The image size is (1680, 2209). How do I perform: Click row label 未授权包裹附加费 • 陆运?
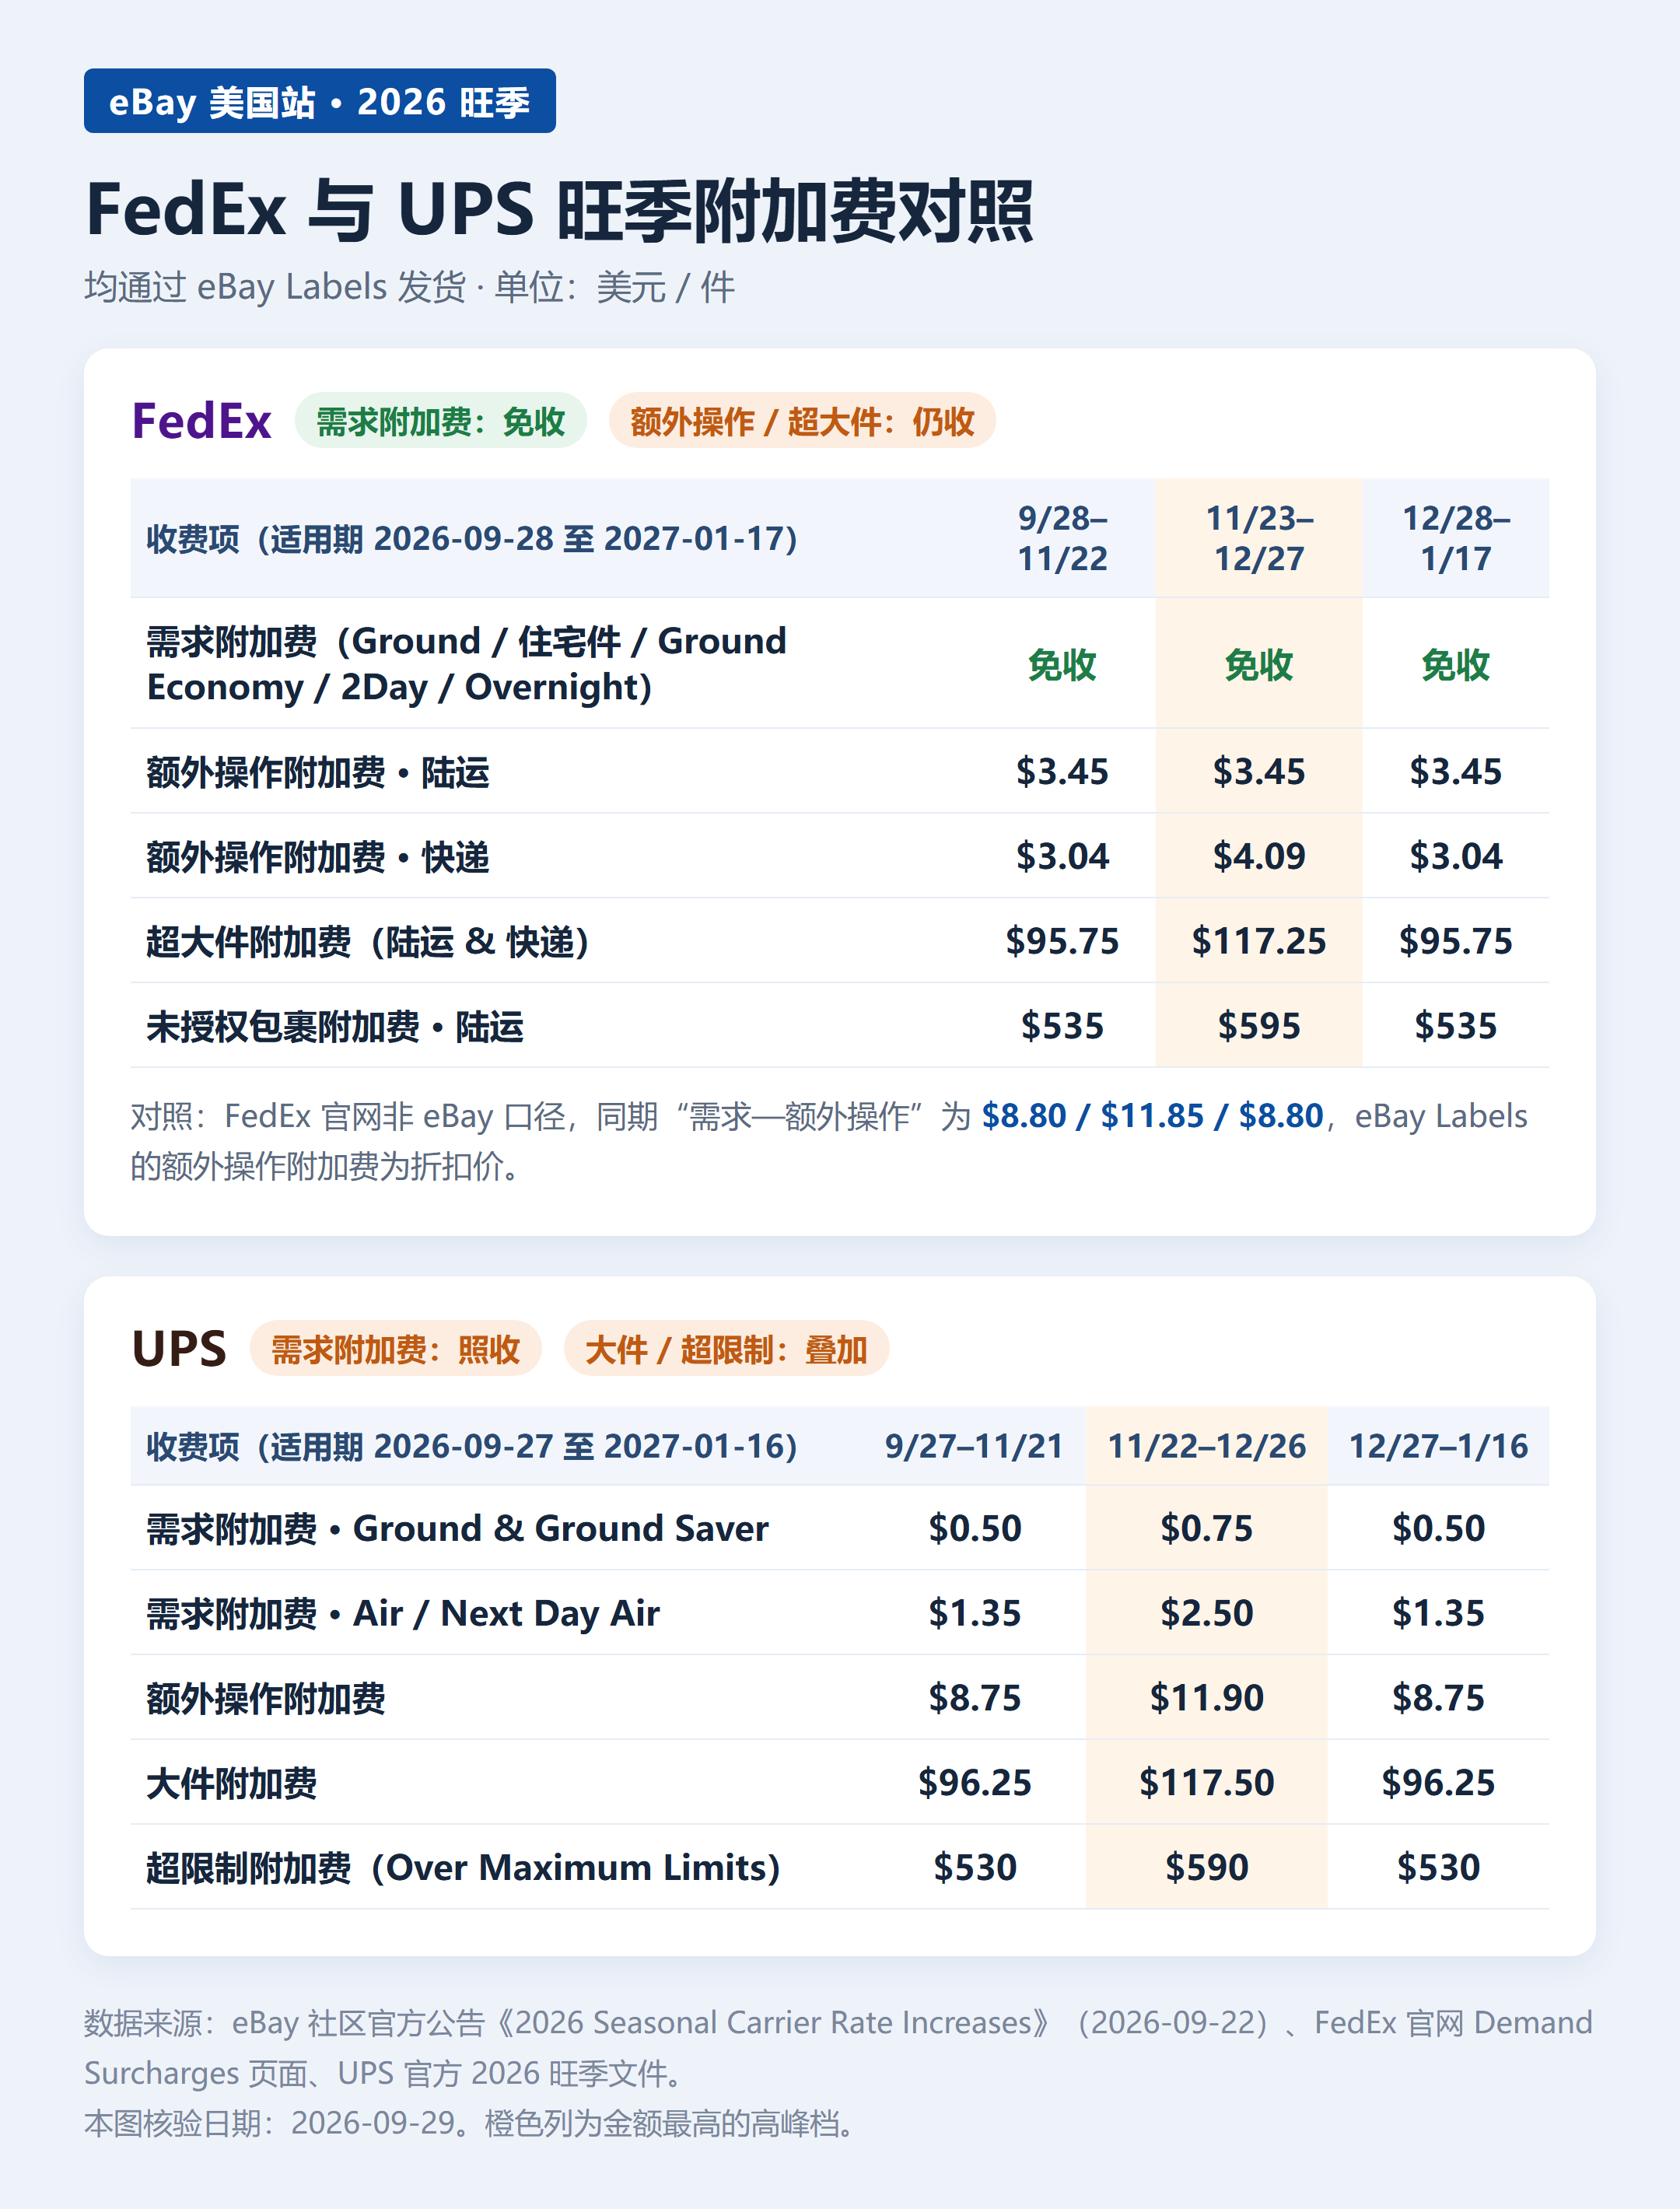tap(335, 1027)
